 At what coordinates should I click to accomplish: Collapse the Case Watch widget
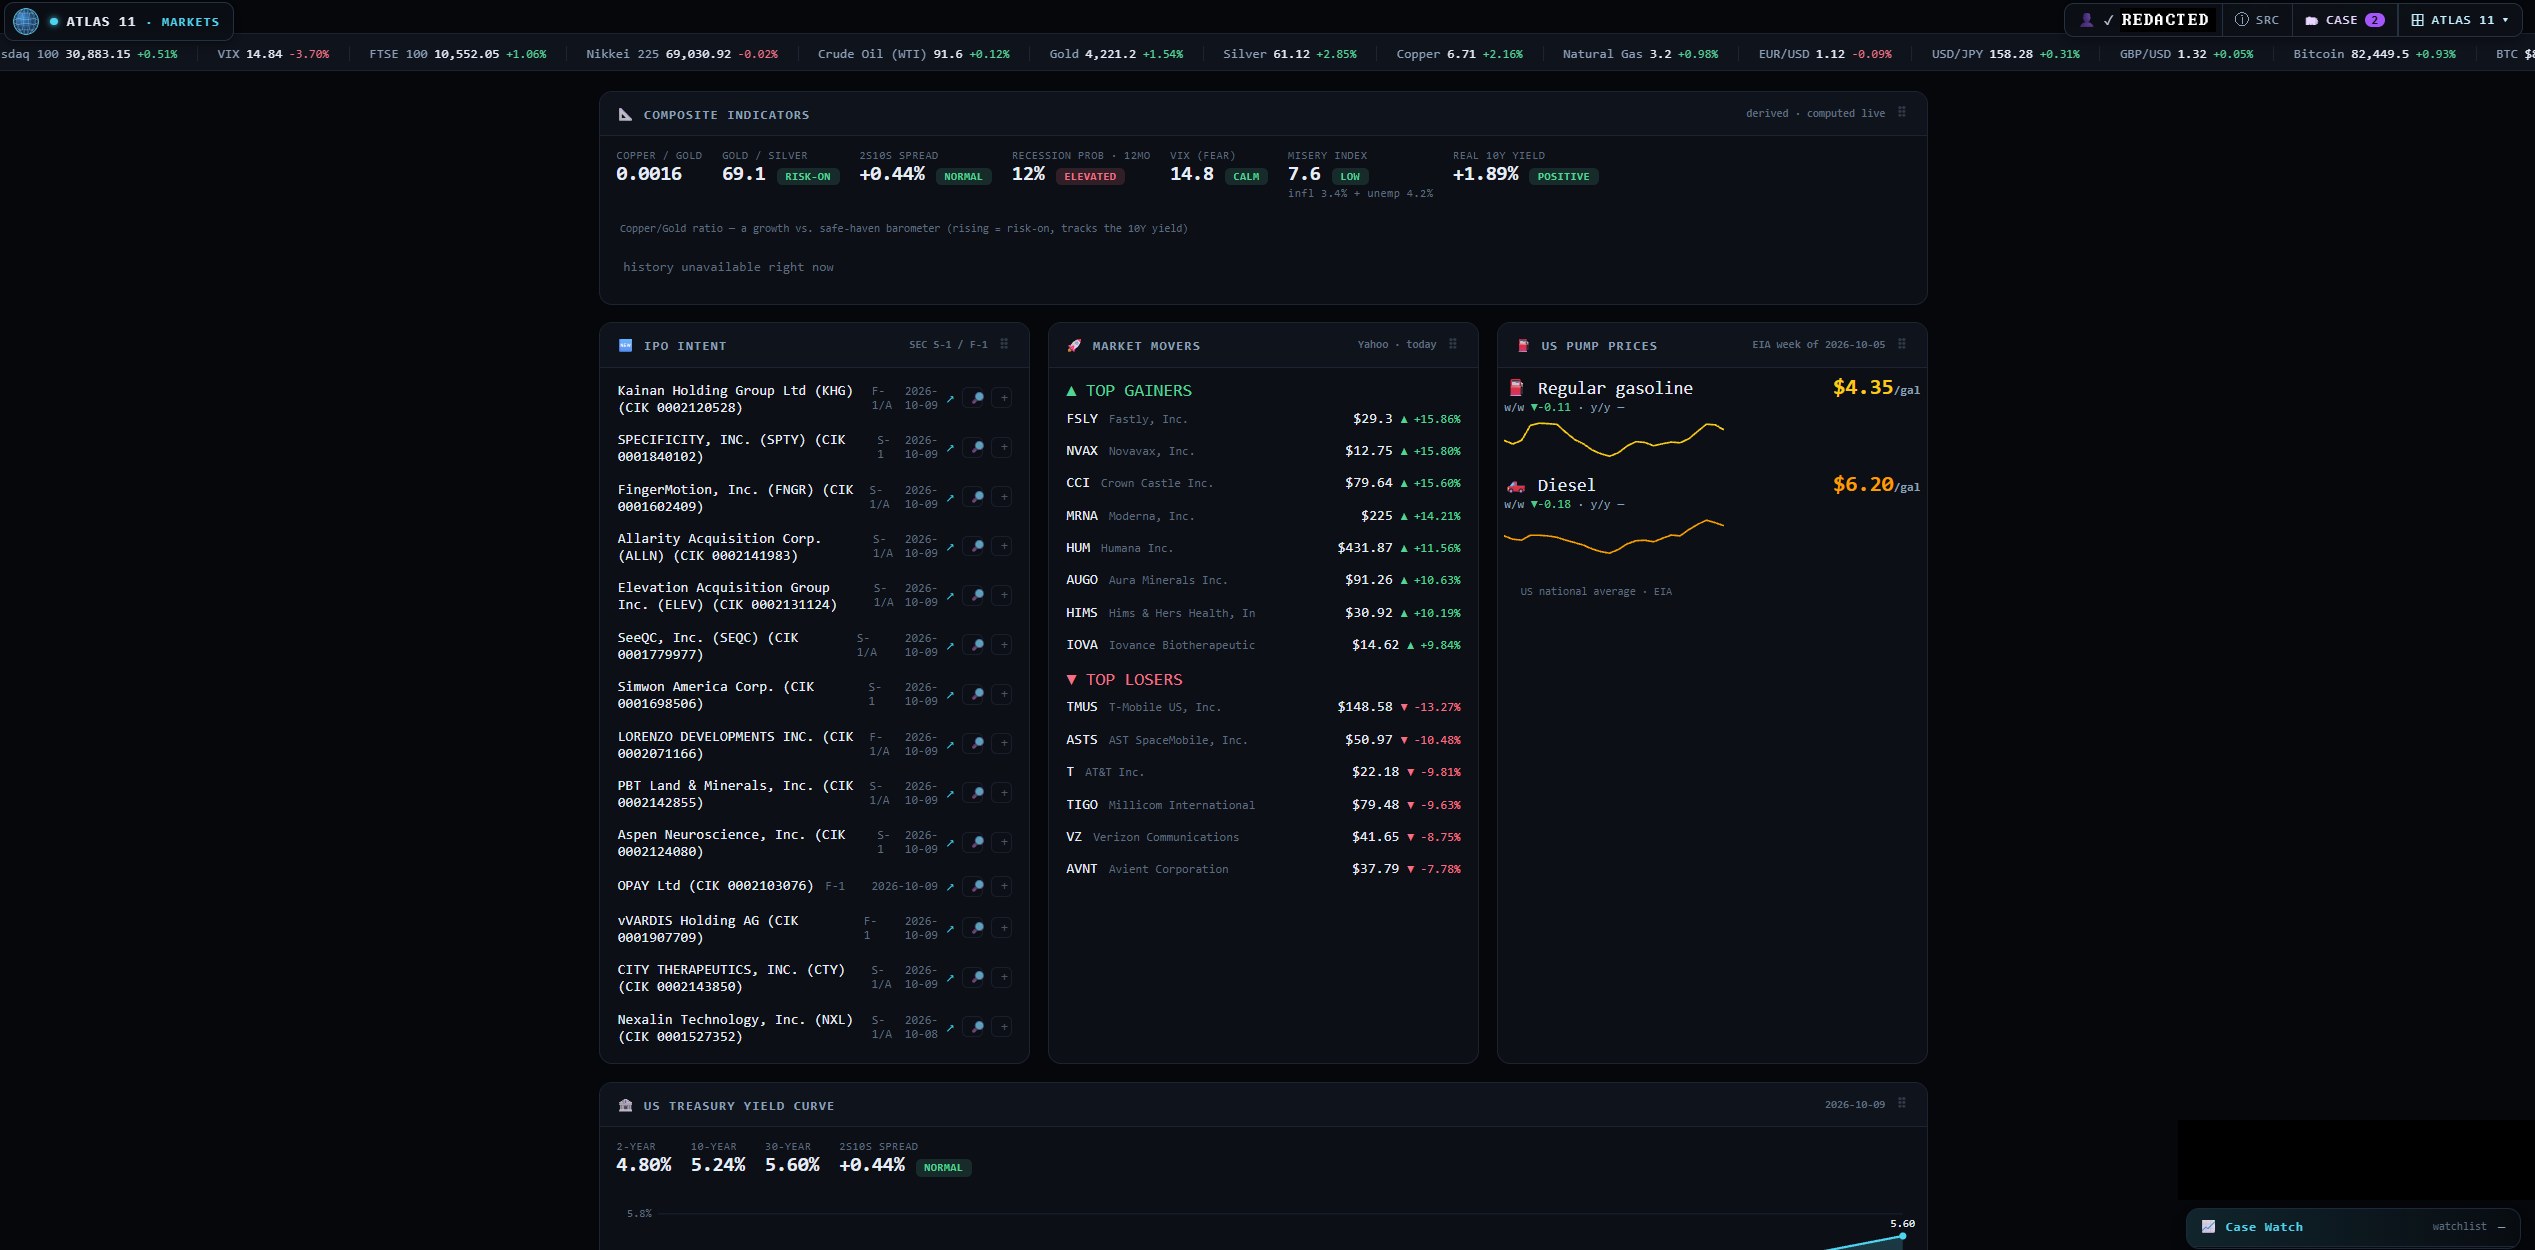tap(2501, 1227)
